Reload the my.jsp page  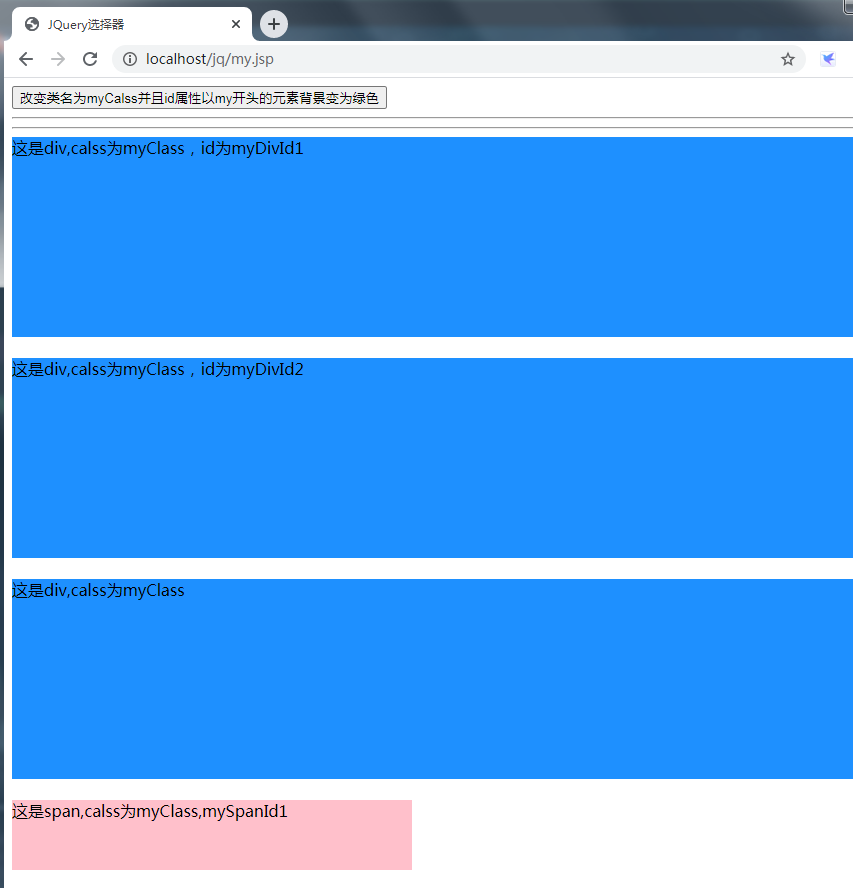tap(90, 59)
